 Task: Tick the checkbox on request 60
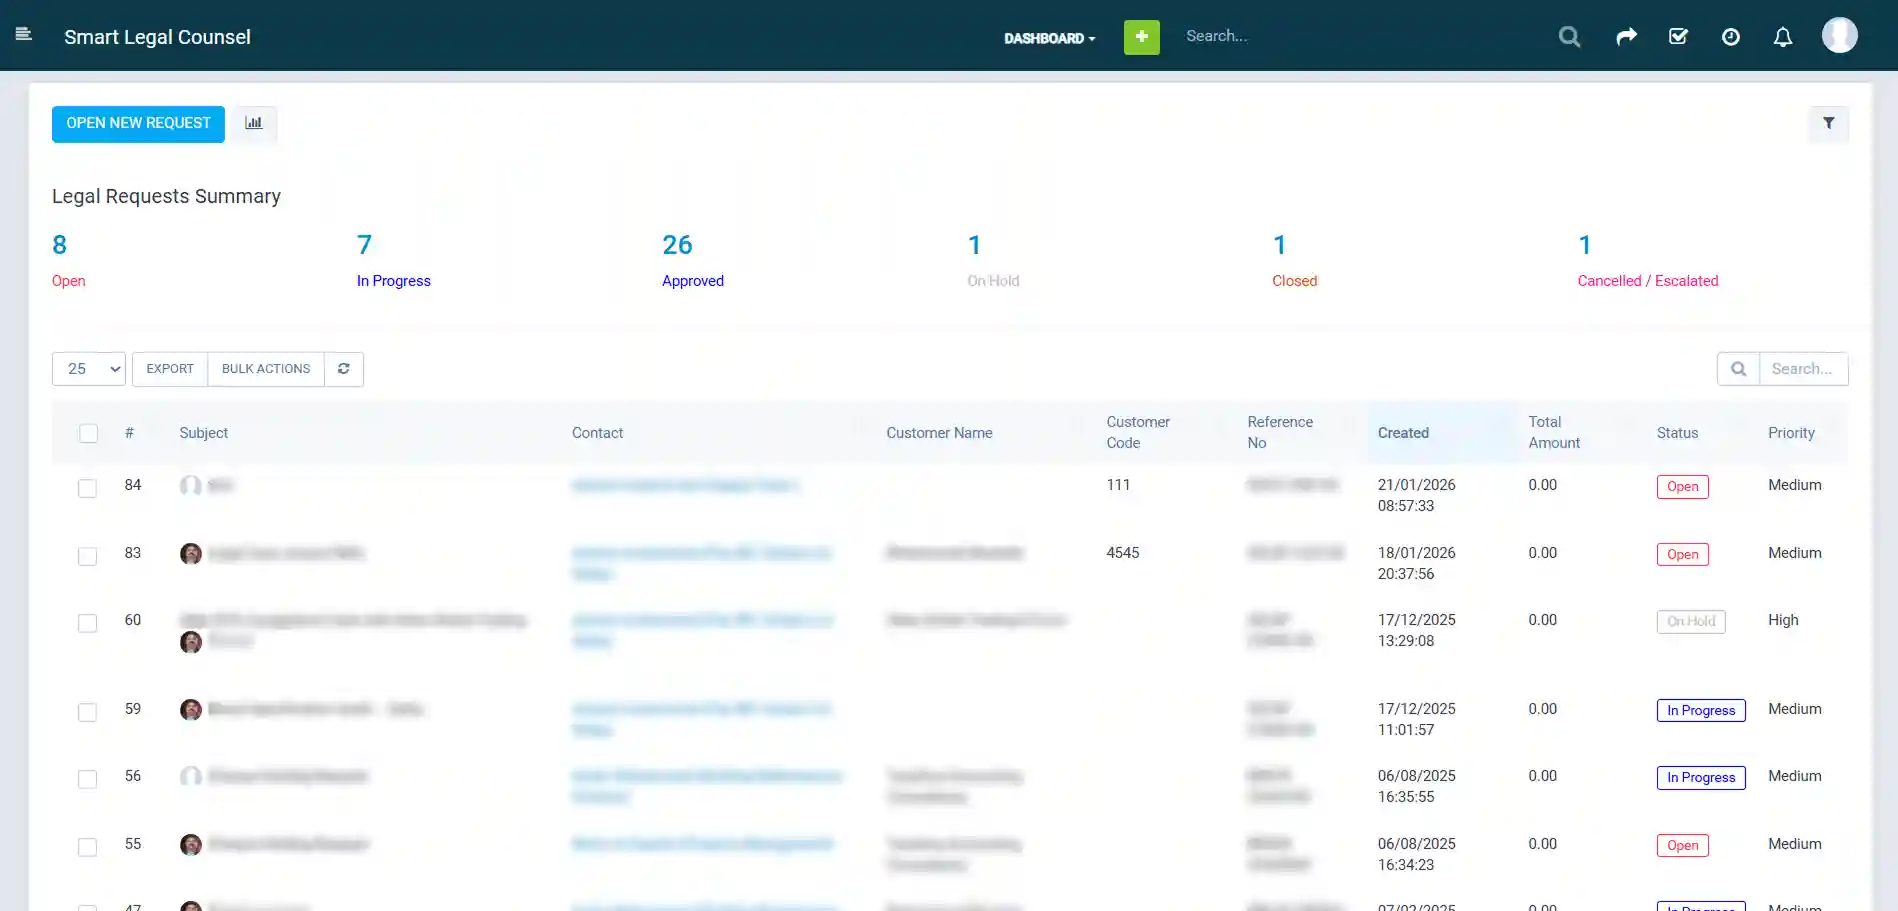coord(87,623)
